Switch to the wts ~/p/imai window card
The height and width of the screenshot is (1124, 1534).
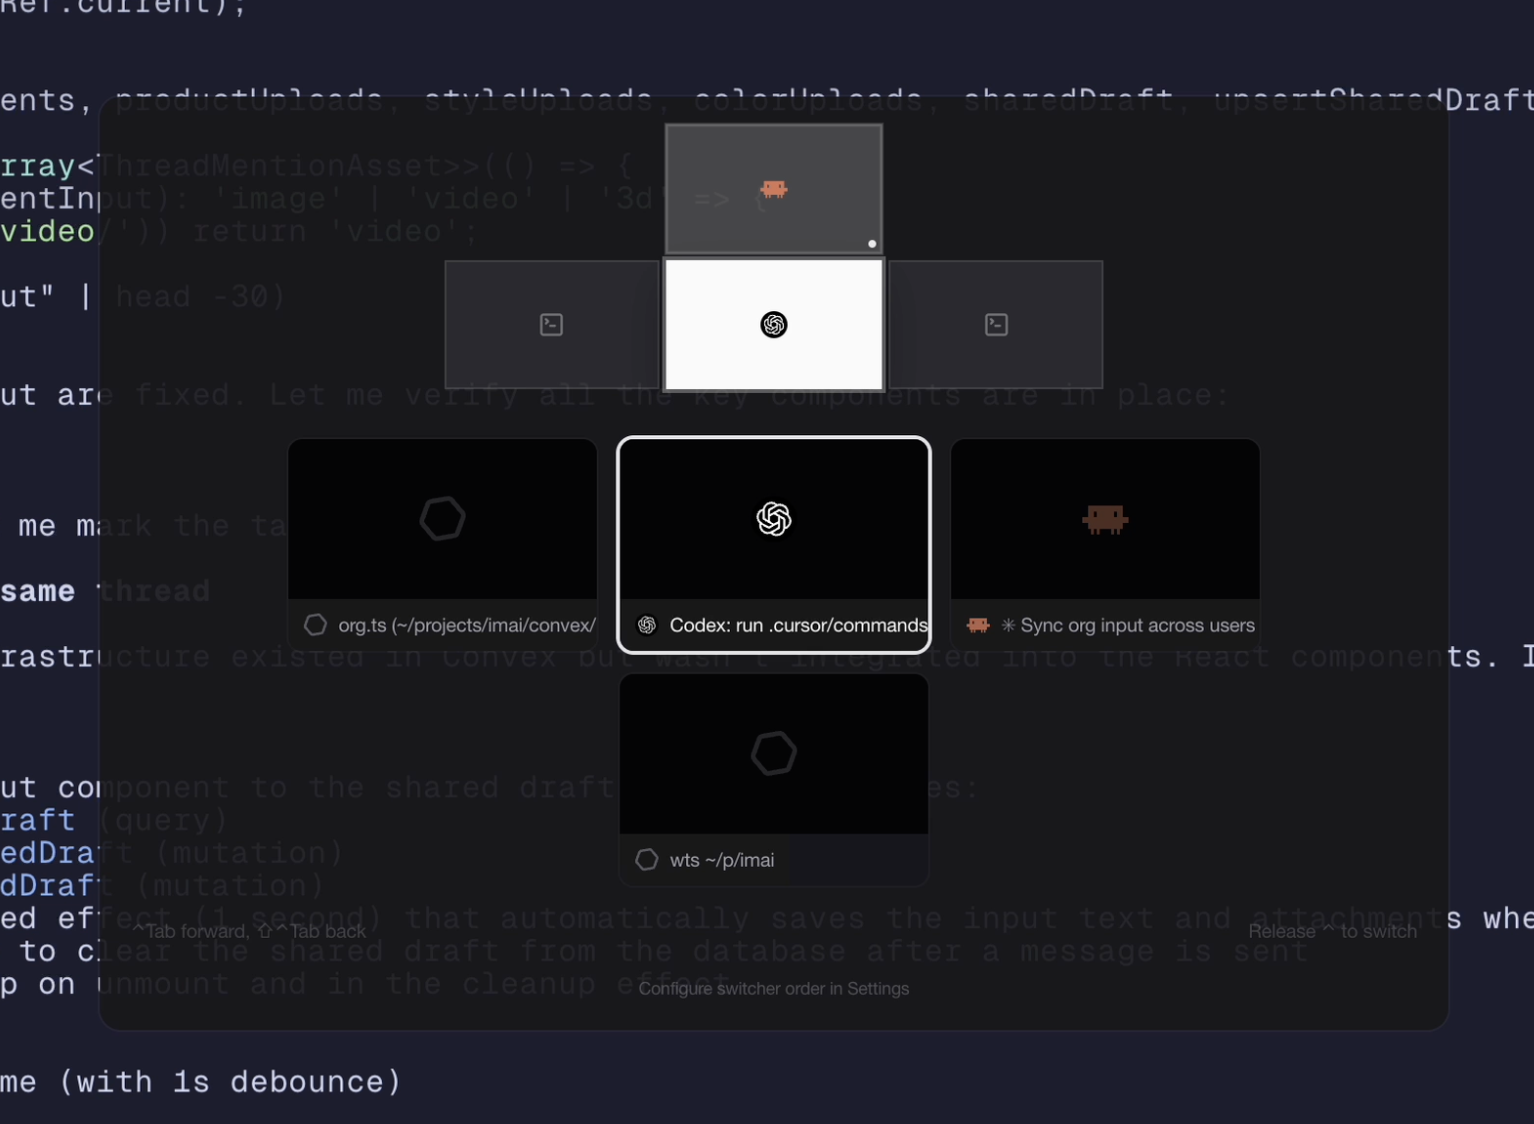click(x=774, y=780)
